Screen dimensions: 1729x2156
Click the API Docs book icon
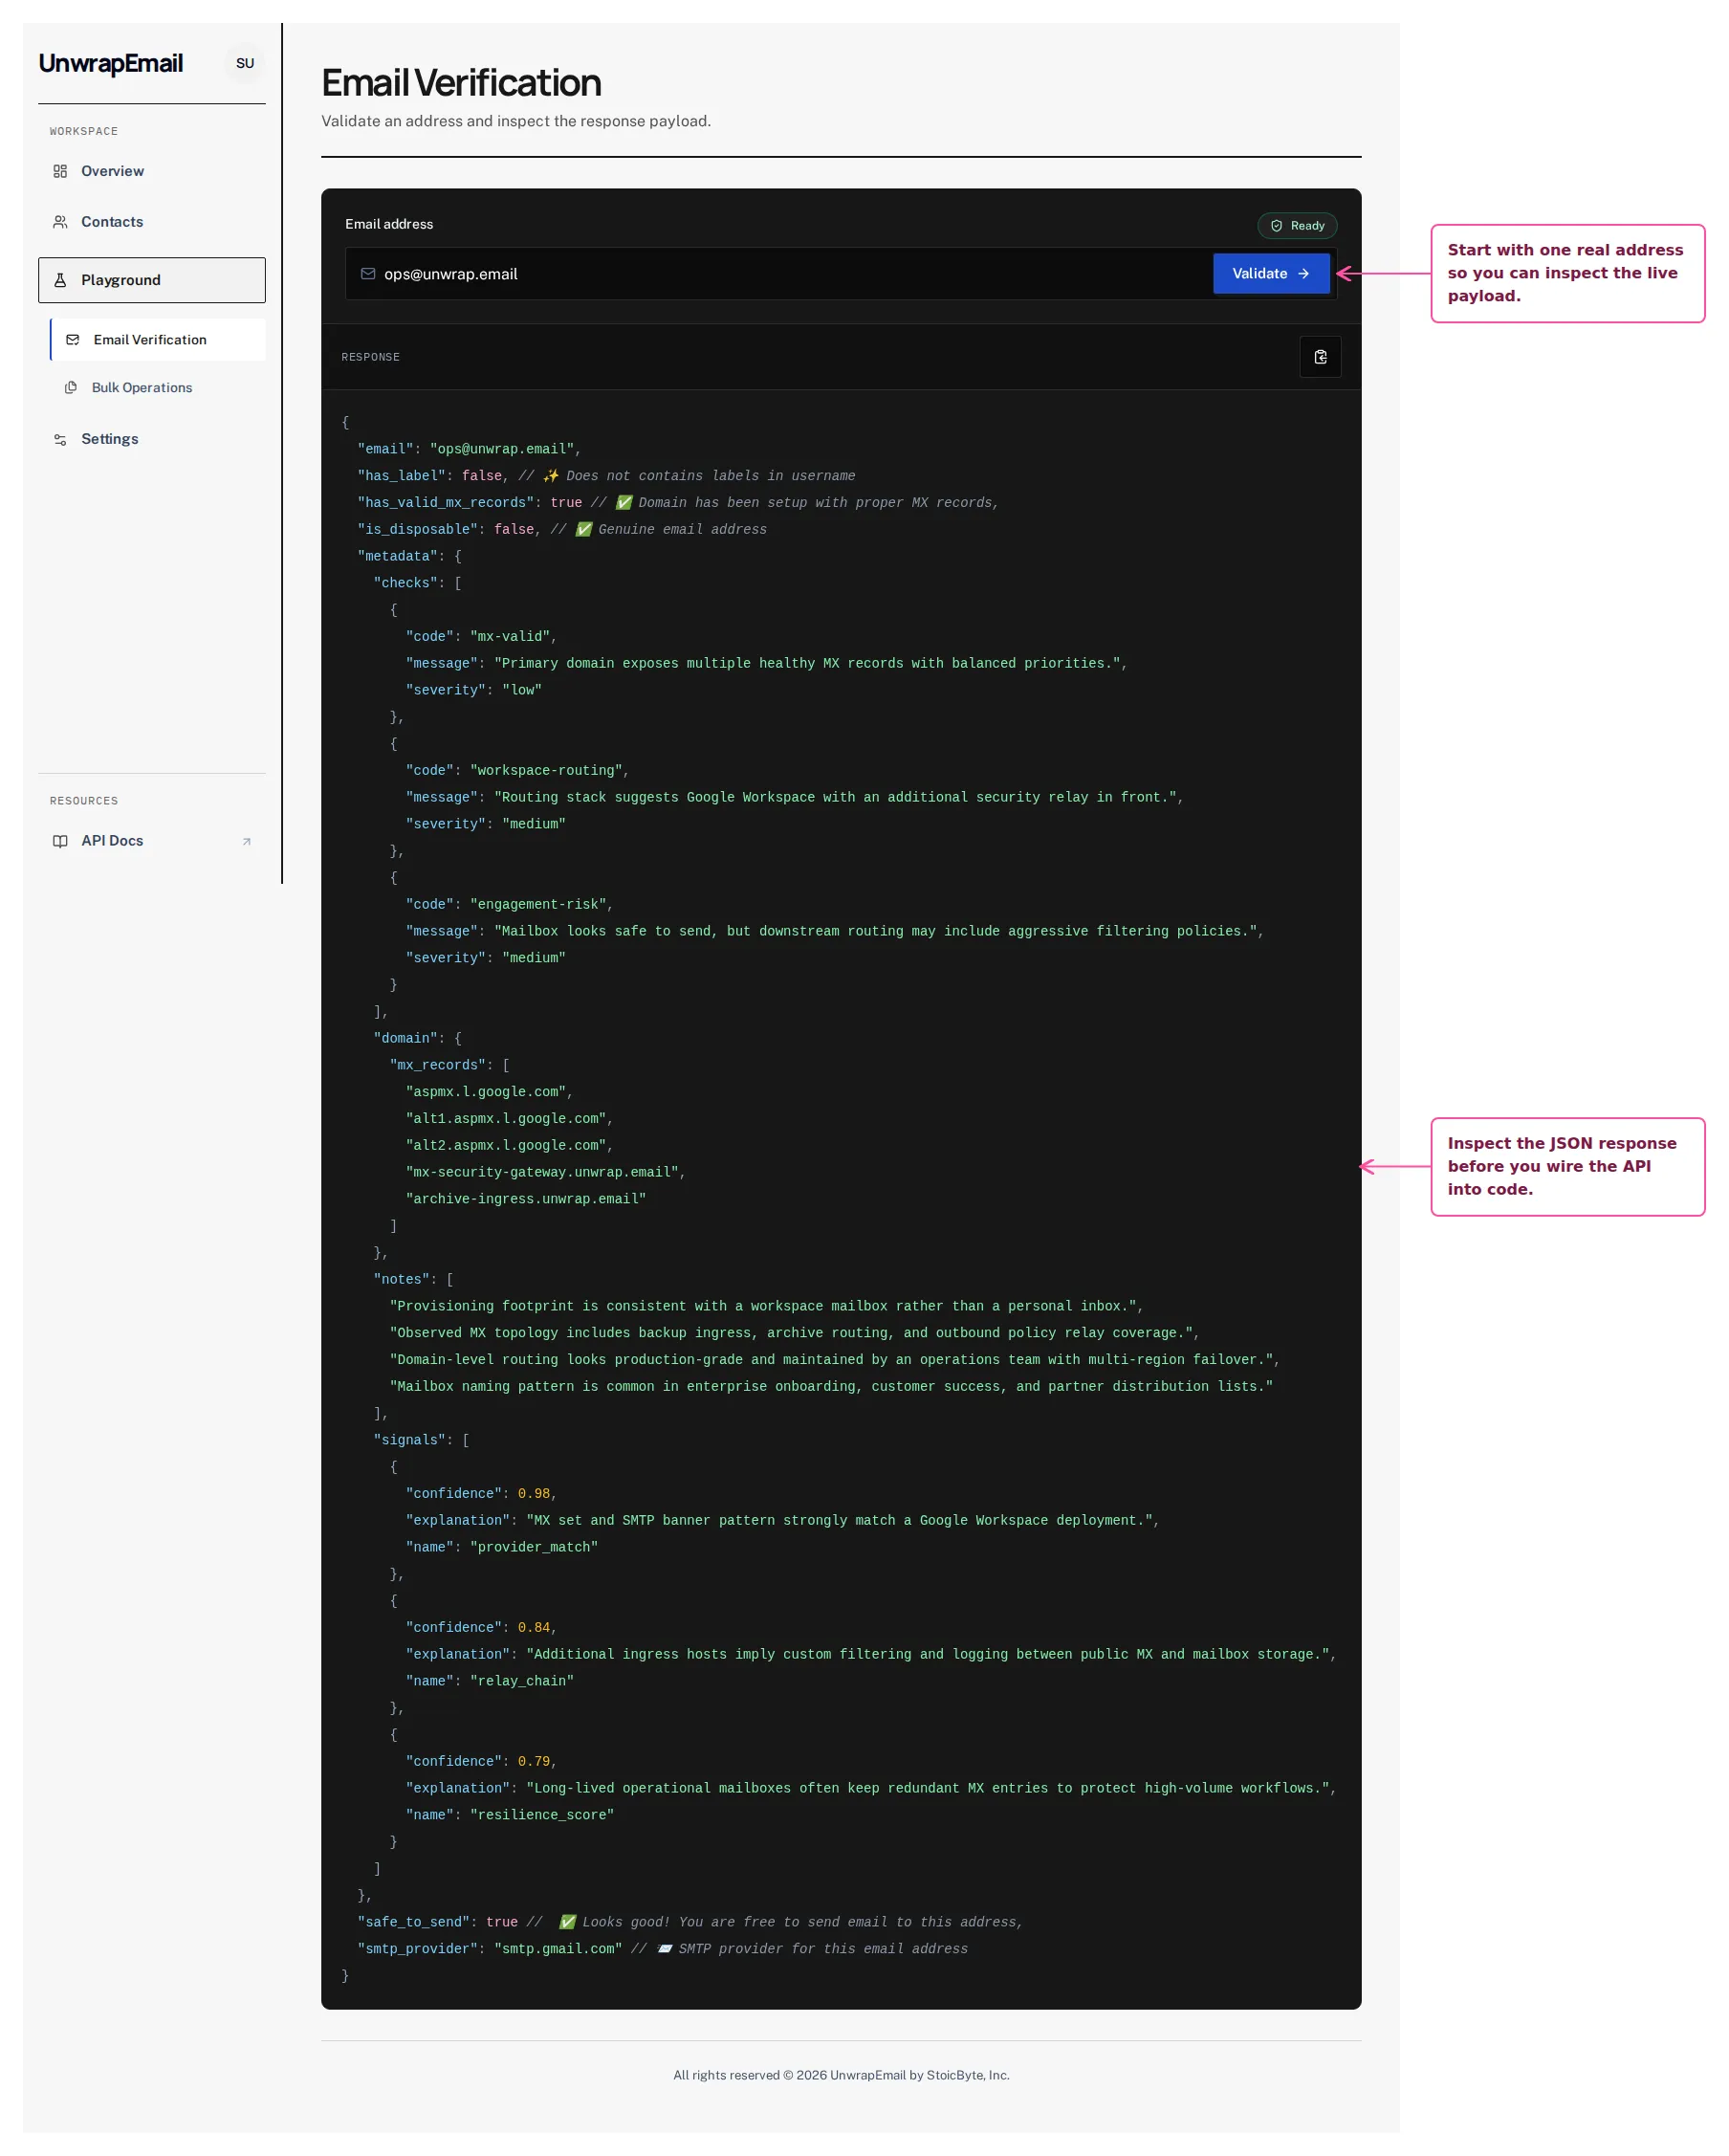pos(60,841)
